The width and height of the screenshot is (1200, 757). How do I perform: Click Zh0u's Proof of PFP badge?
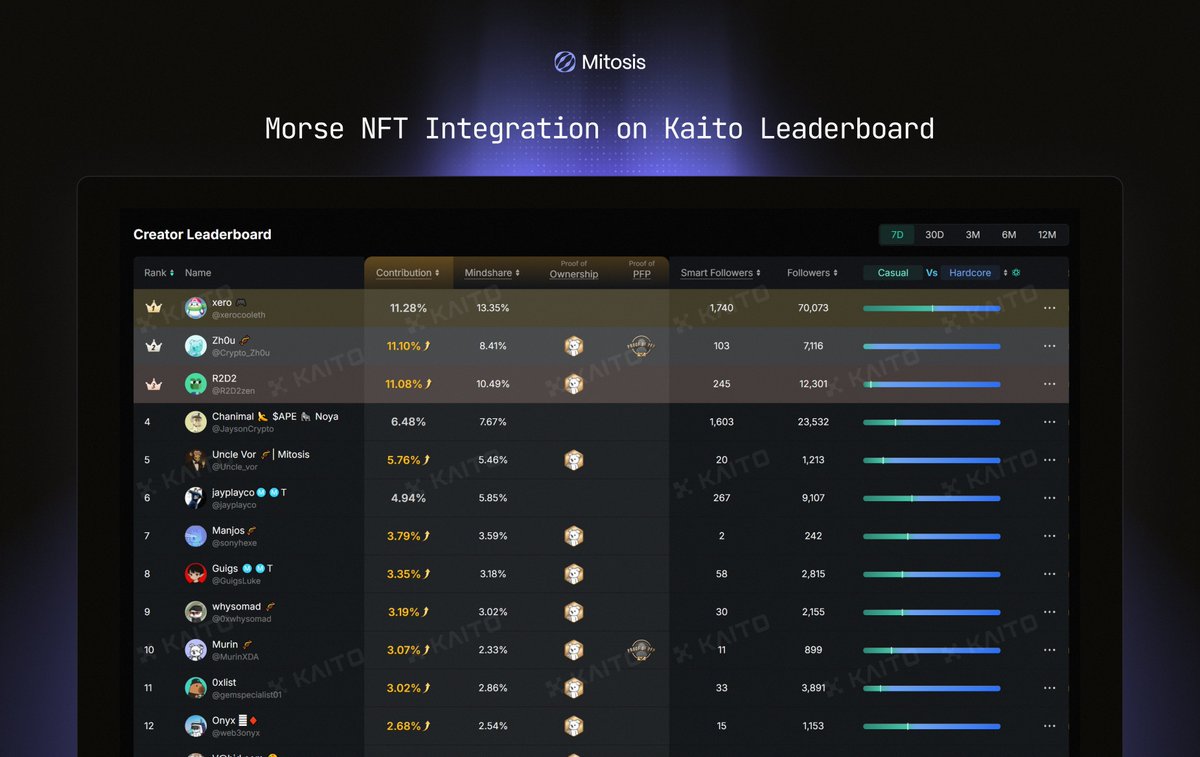642,346
